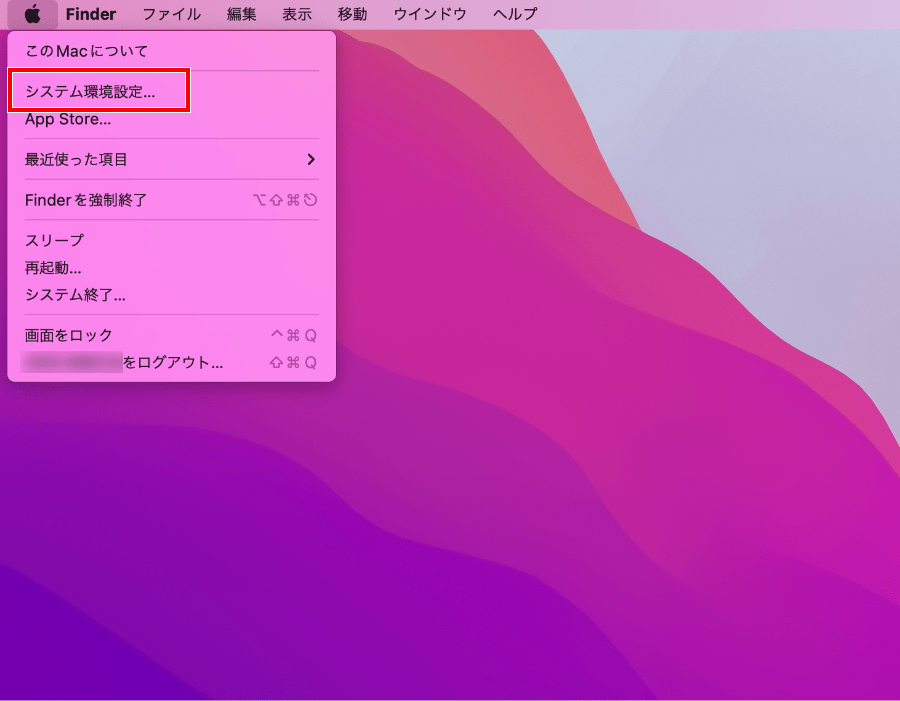This screenshot has height=701, width=900.
Task: Open the ファイル menu
Action: (172, 14)
